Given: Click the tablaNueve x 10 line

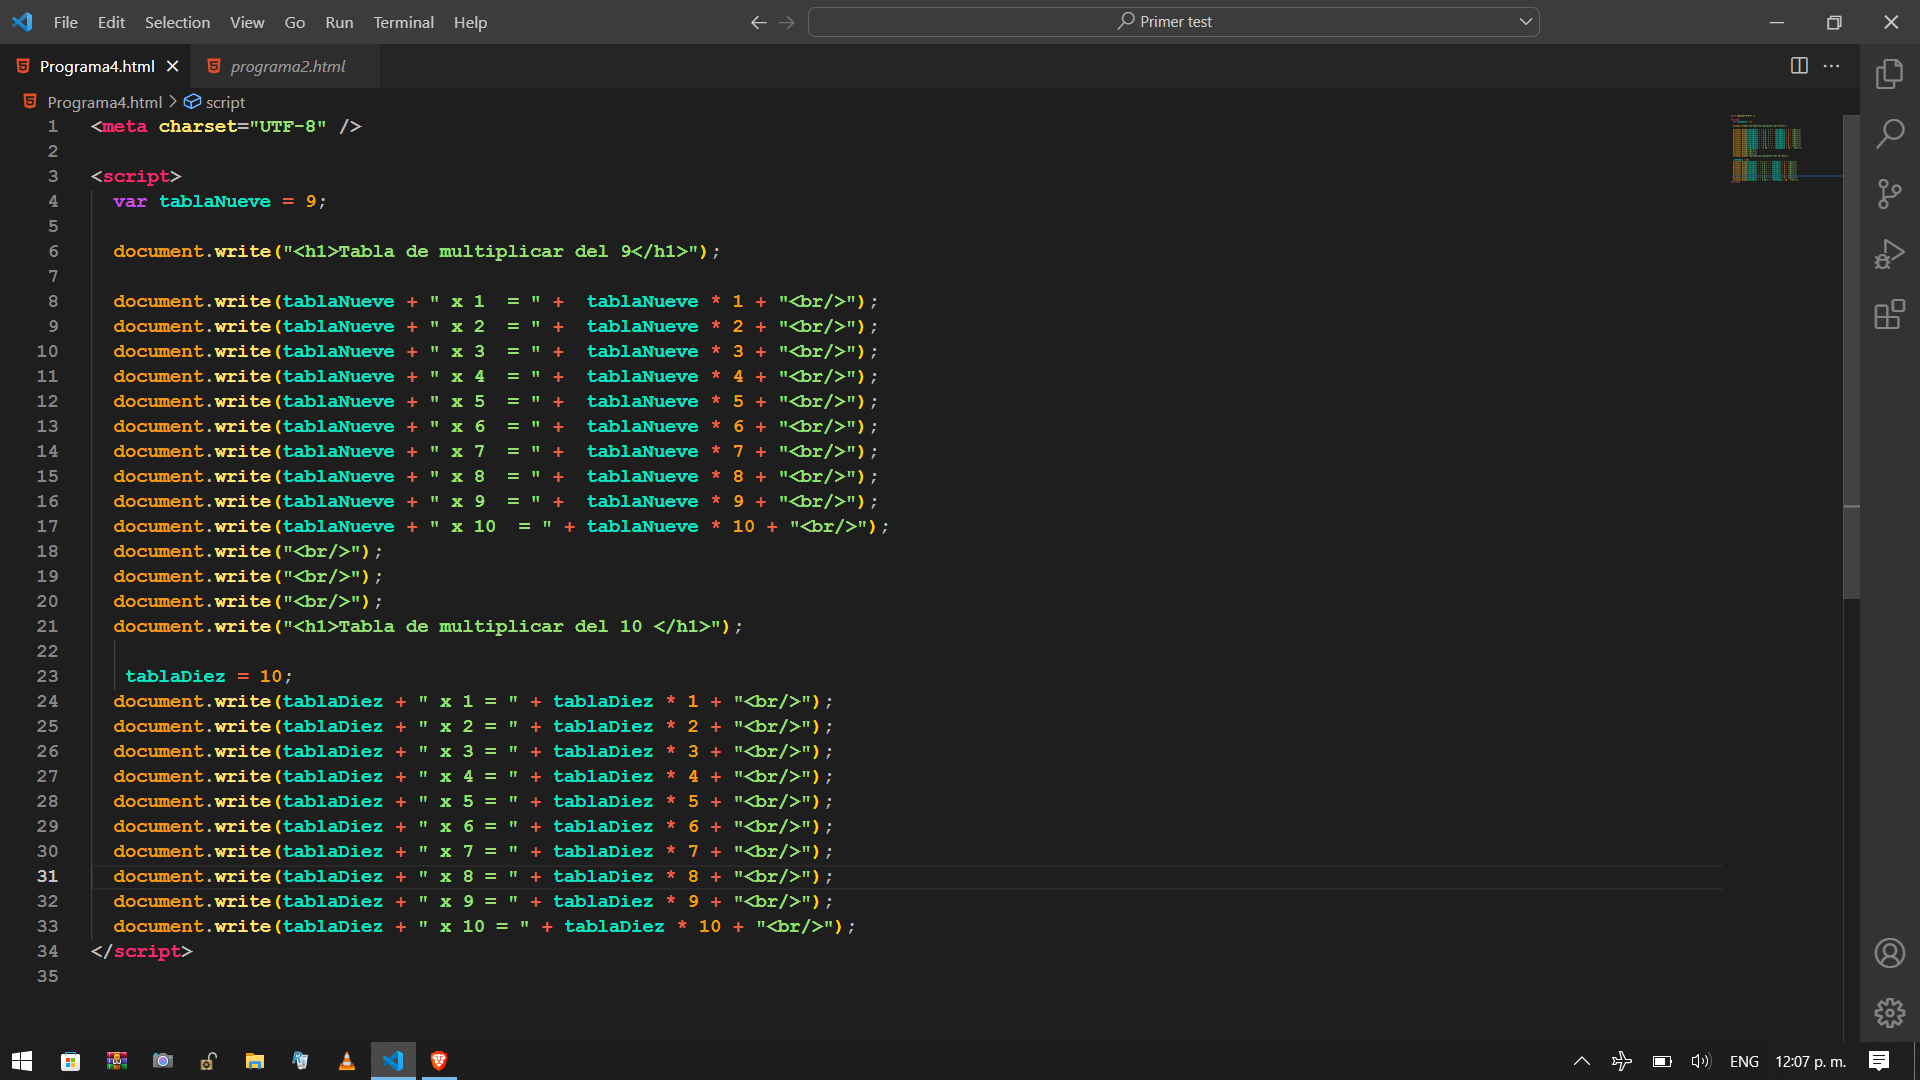Looking at the screenshot, I should pyautogui.click(x=501, y=526).
